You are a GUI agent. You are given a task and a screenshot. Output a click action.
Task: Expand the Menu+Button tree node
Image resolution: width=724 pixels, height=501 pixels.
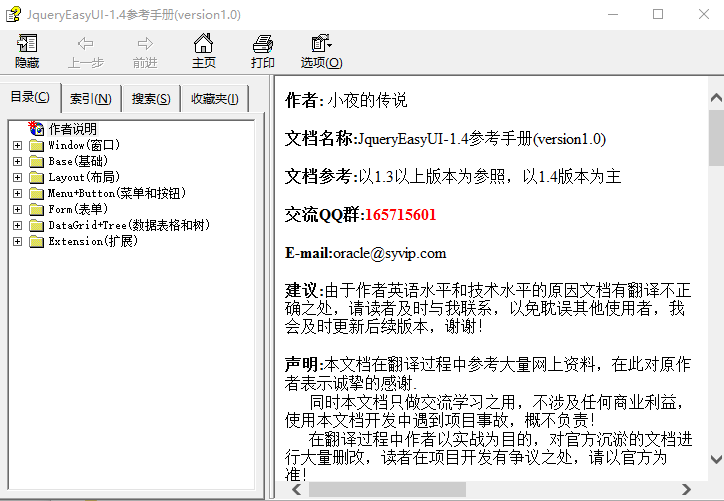tap(17, 193)
